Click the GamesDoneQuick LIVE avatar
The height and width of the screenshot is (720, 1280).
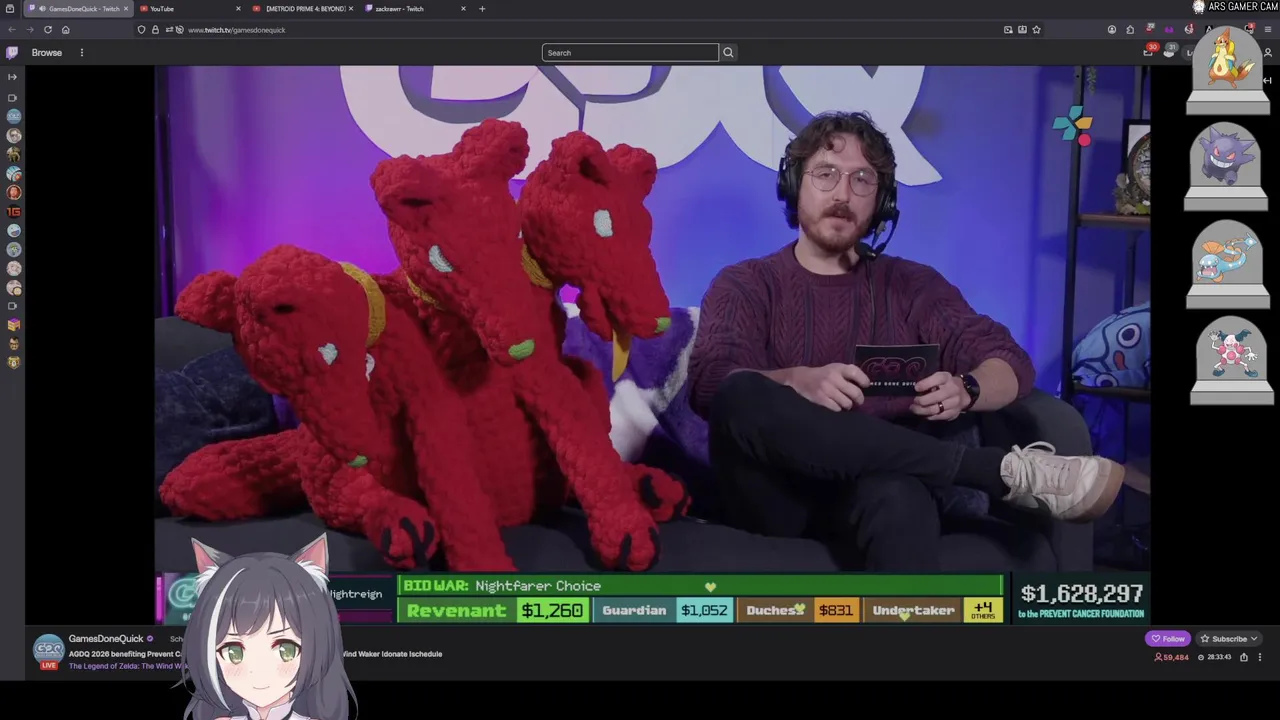[48, 652]
